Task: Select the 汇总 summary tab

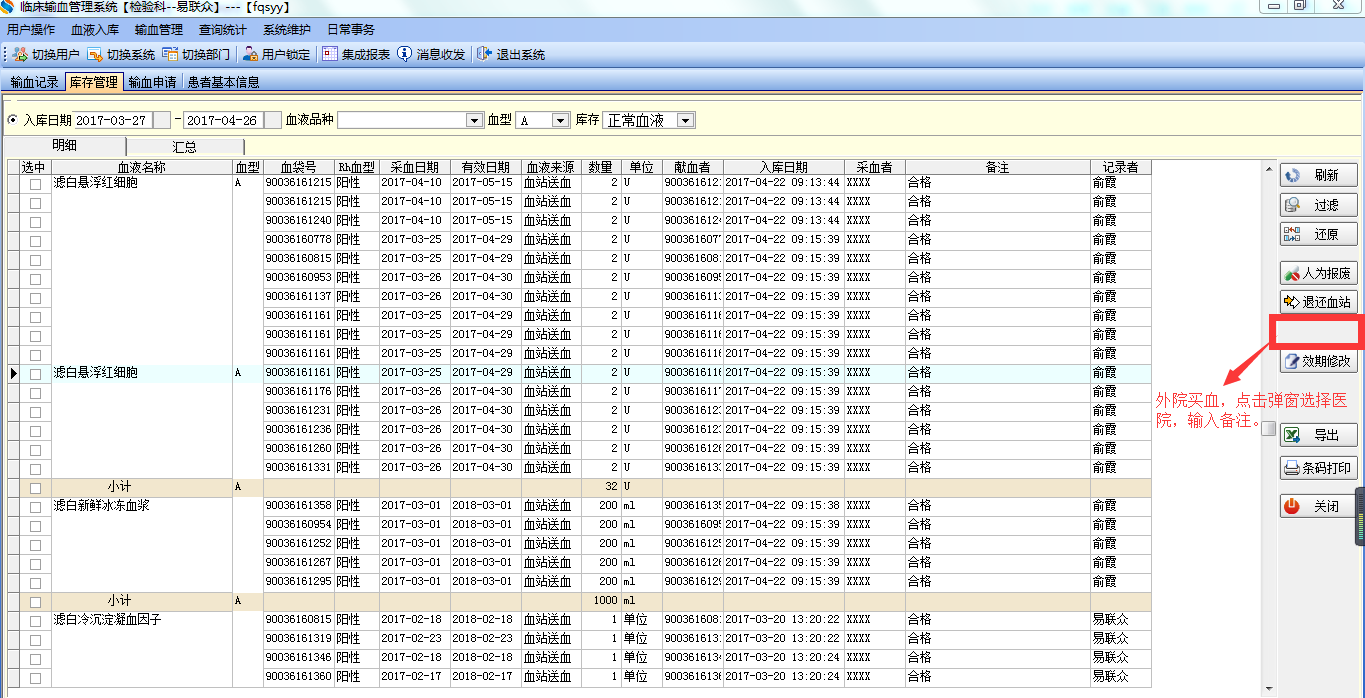Action: 185,146
